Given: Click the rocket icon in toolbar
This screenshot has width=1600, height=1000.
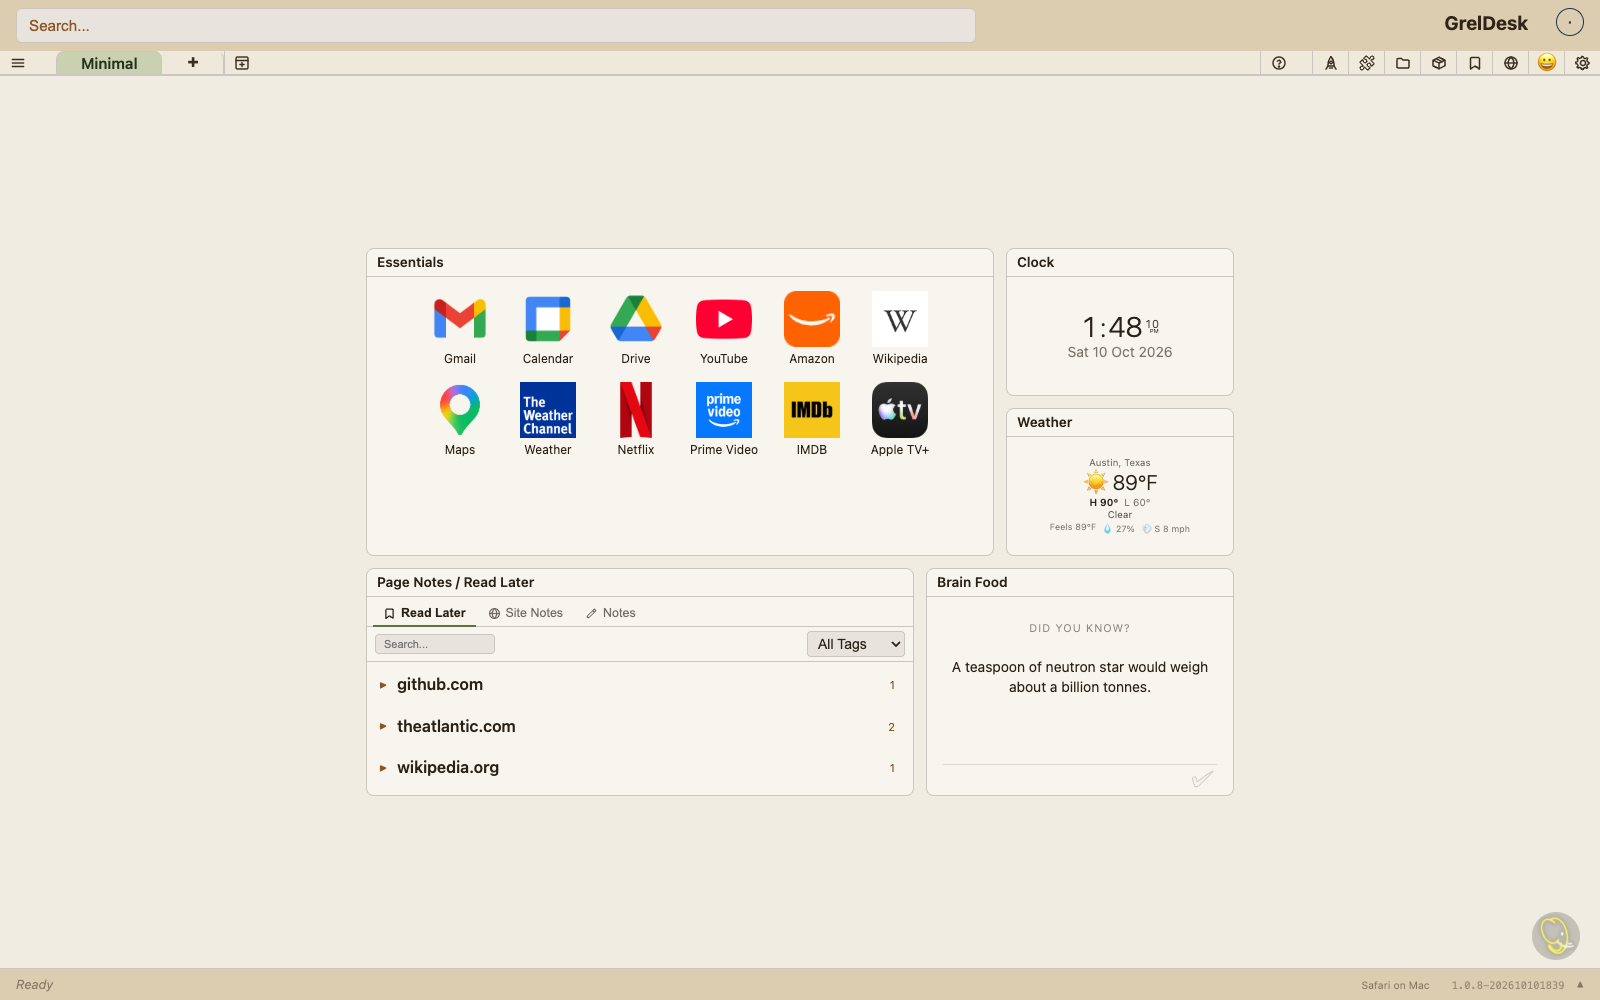Looking at the screenshot, I should 1331,63.
